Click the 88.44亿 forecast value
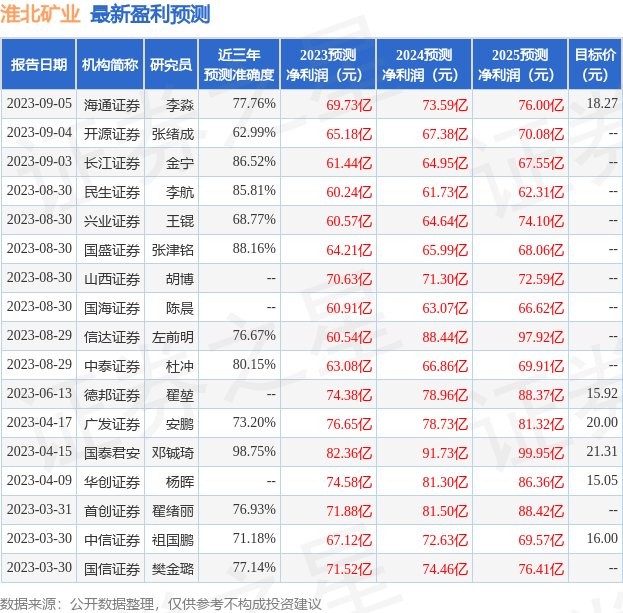 point(445,337)
